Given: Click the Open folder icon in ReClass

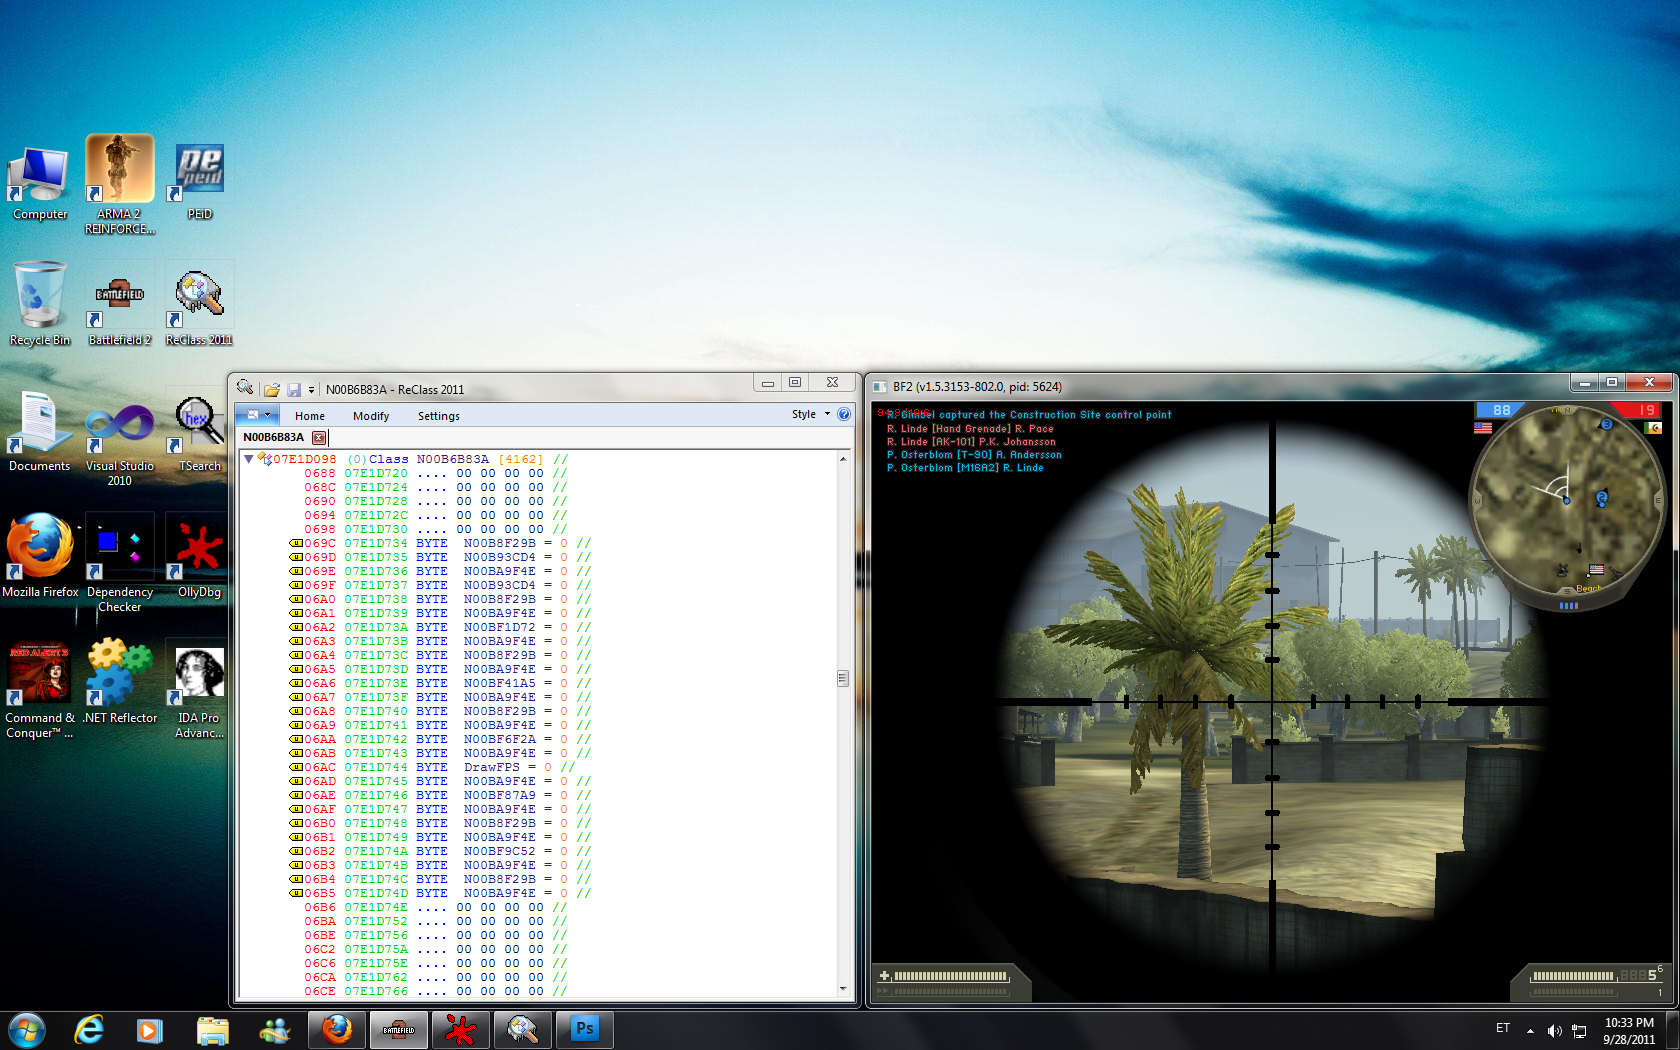Looking at the screenshot, I should tap(271, 390).
